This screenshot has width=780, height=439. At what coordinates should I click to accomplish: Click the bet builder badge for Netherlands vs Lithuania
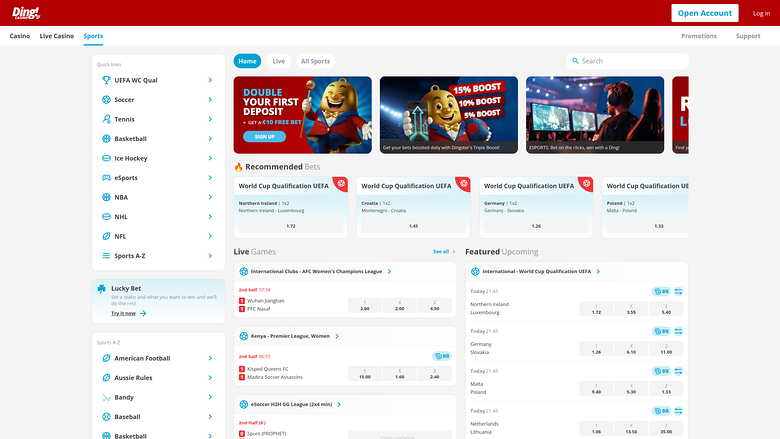661,411
